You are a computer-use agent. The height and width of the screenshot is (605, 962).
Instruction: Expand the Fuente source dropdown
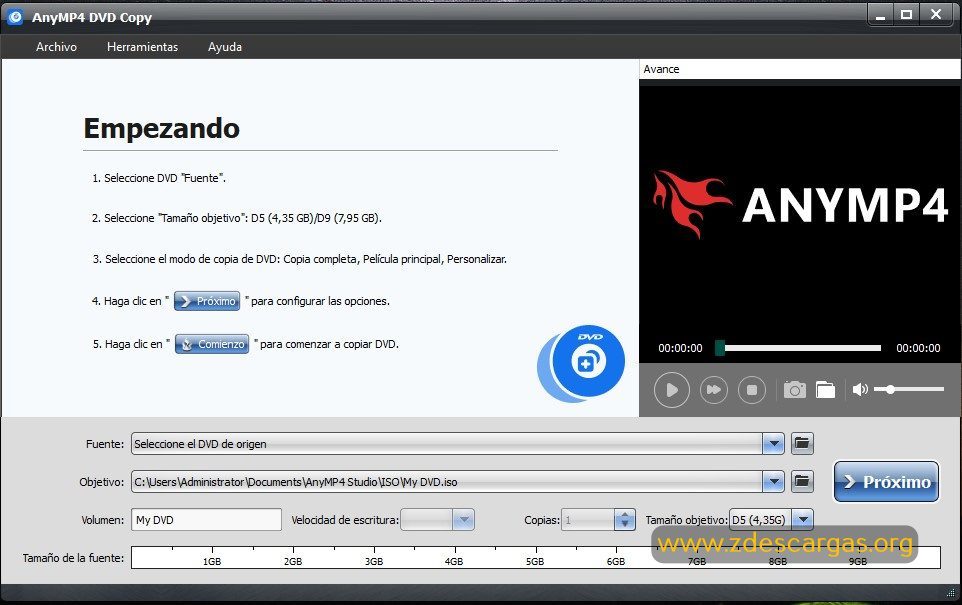point(774,444)
